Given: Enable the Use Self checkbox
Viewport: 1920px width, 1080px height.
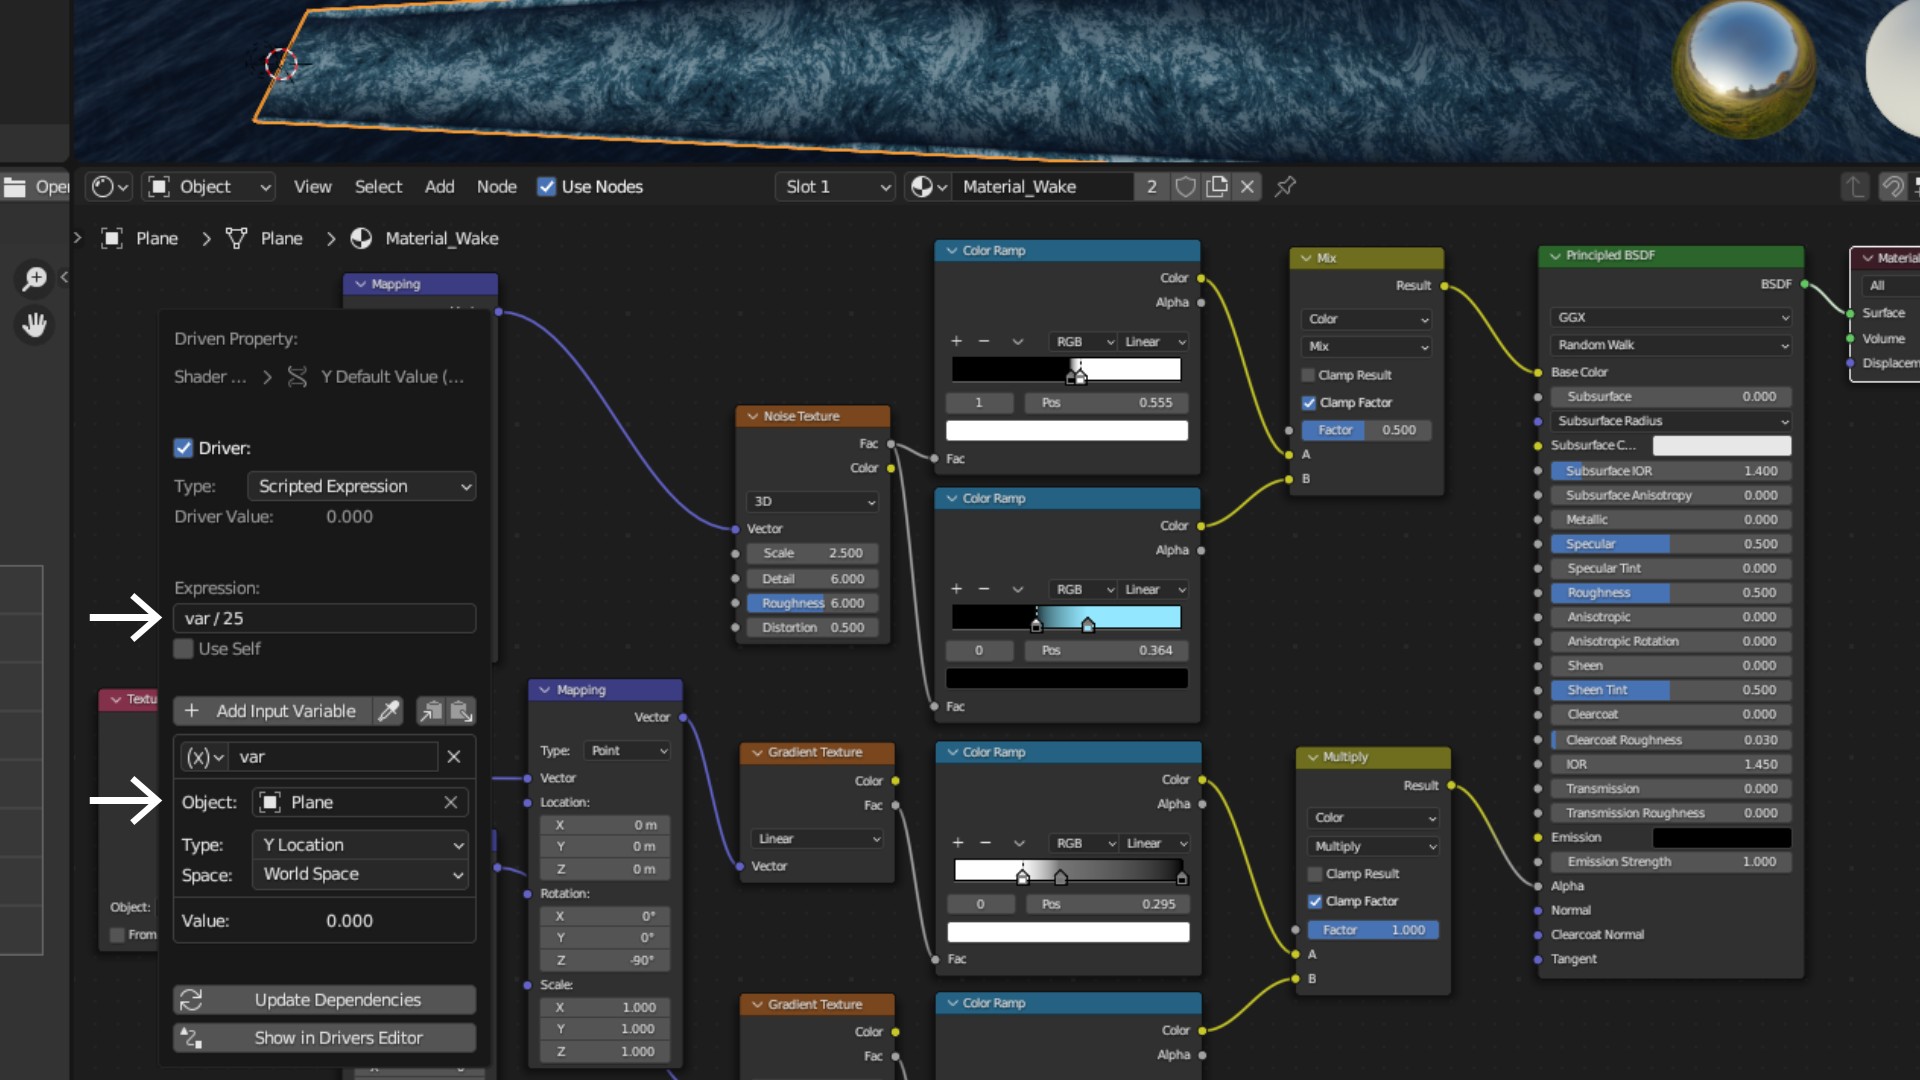Looking at the screenshot, I should (x=184, y=649).
